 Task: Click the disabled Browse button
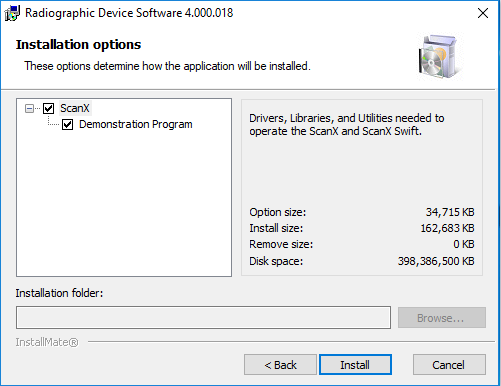point(442,318)
